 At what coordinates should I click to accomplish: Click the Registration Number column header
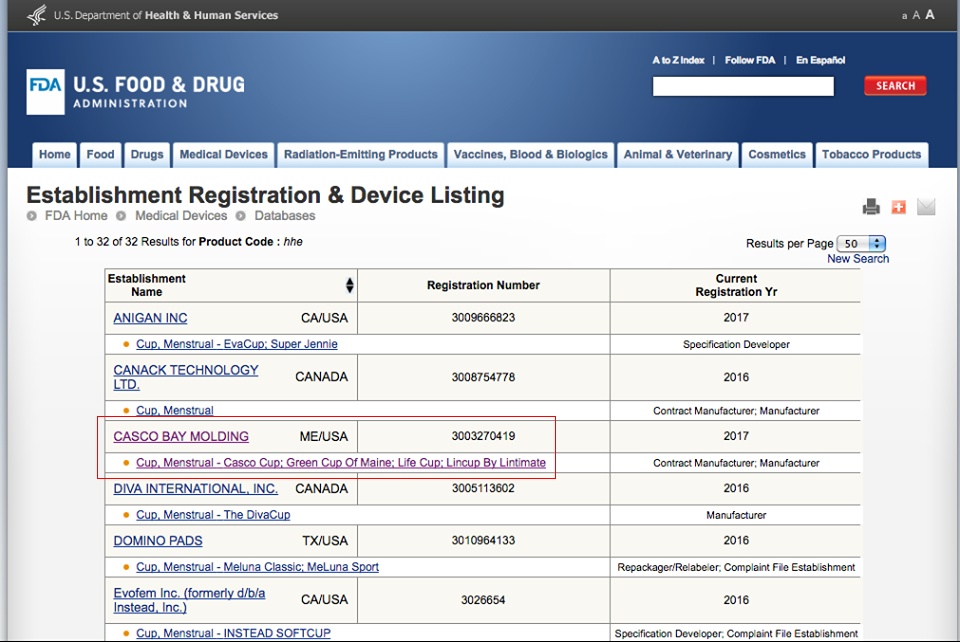point(483,285)
